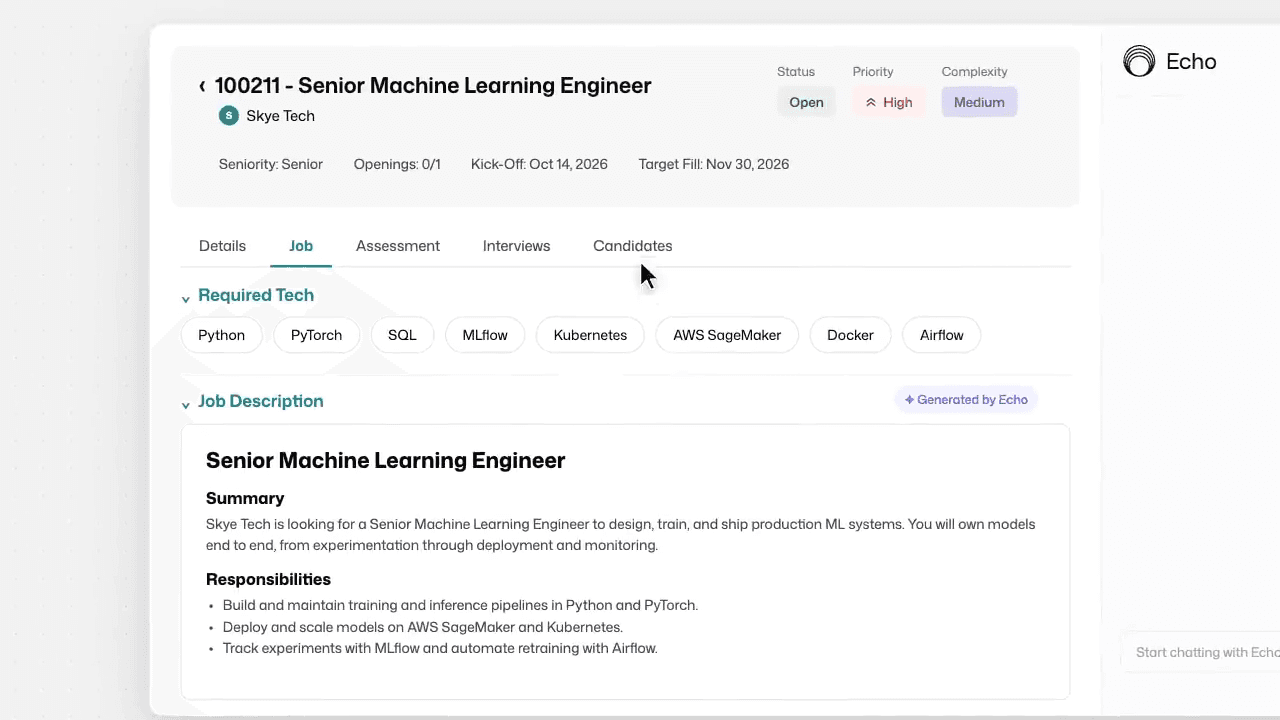This screenshot has width=1280, height=720.
Task: Select the Kubernetes tech chip
Action: click(x=590, y=335)
